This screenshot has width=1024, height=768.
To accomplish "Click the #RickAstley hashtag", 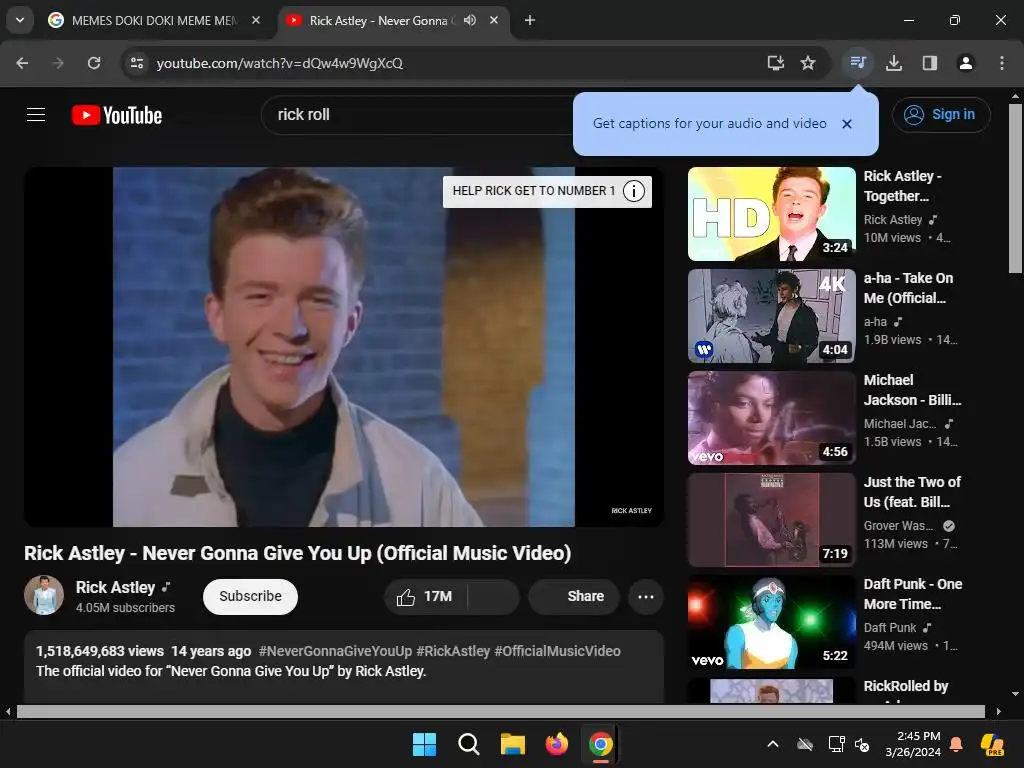I will tap(453, 651).
